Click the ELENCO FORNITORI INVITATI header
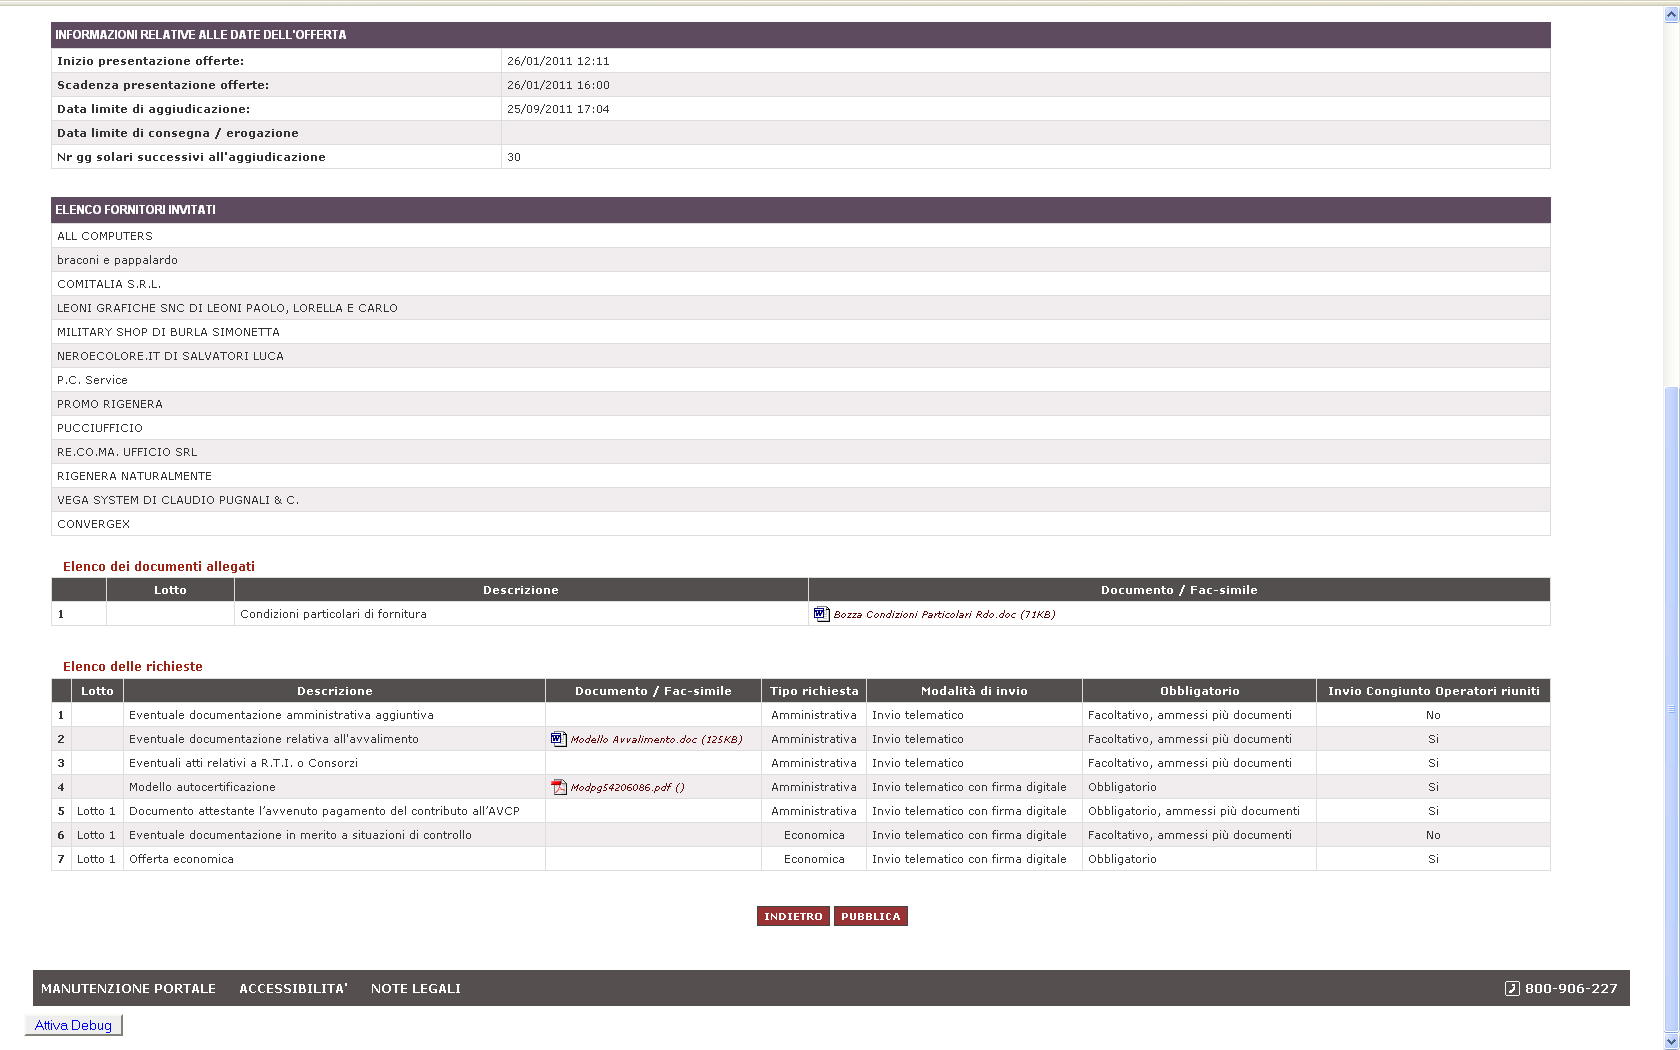This screenshot has height=1050, width=1680. coord(800,210)
